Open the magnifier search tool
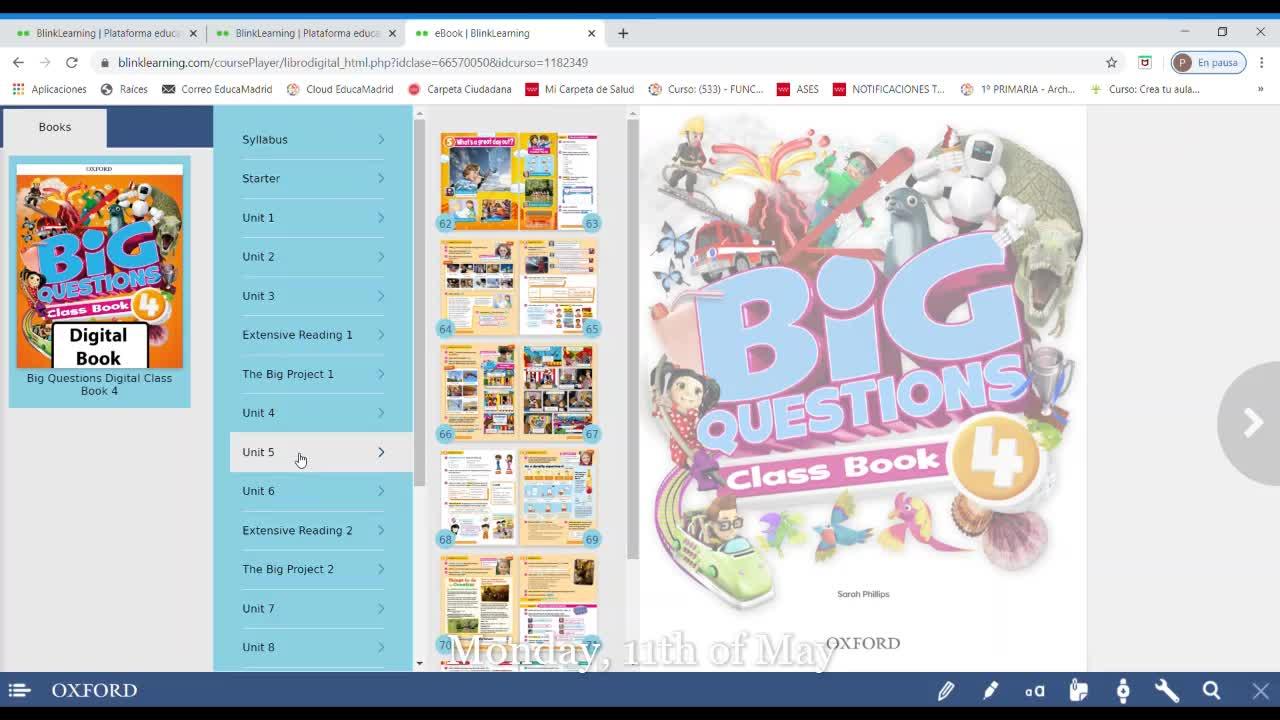Screen dimensions: 1280x720 click(1211, 690)
